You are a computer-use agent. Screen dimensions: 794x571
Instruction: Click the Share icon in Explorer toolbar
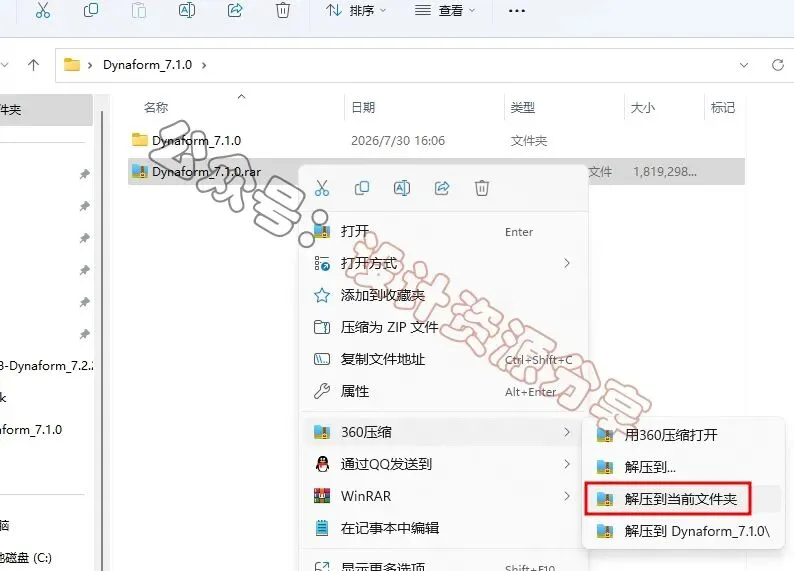click(x=234, y=10)
